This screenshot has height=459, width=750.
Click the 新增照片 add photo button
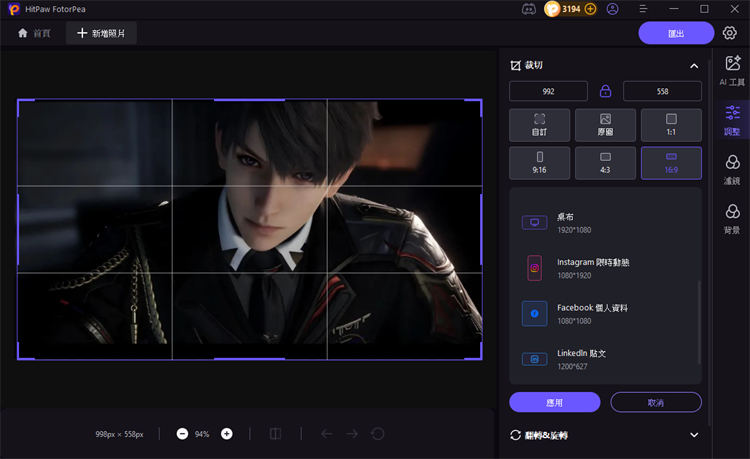[x=101, y=33]
